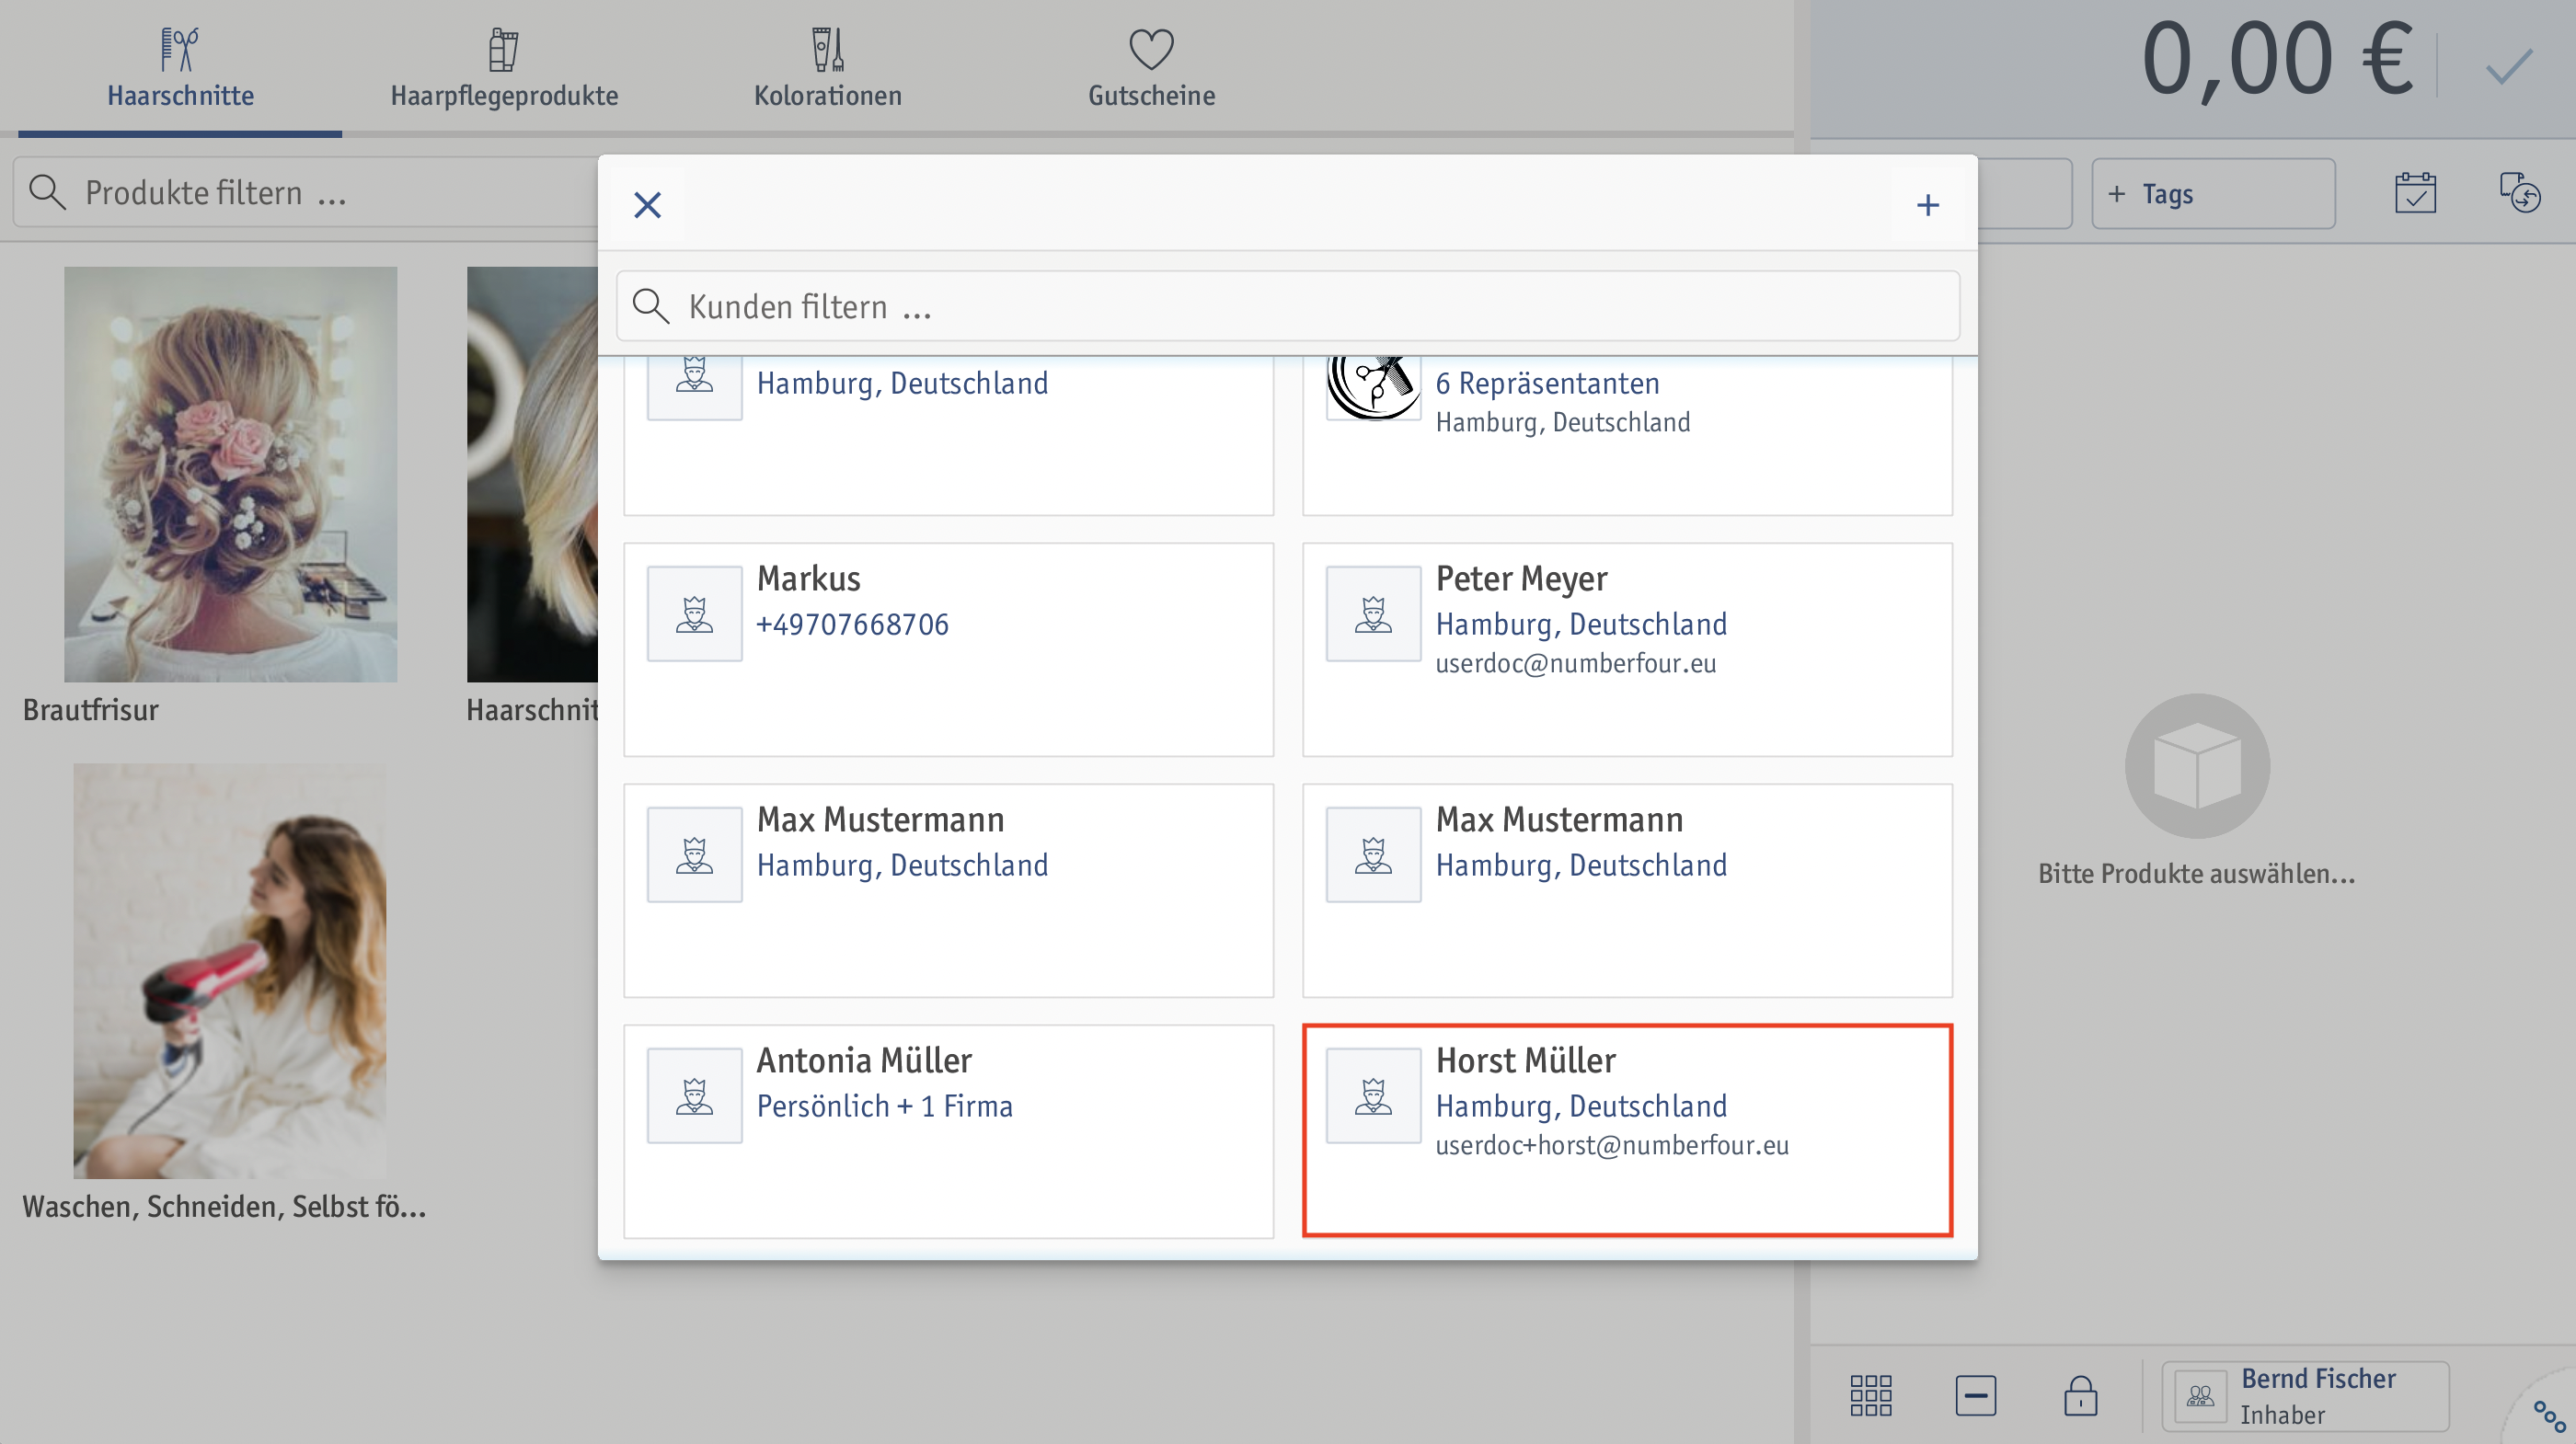This screenshot has width=2576, height=1444.
Task: Open Brautfrisur product thumbnail
Action: click(x=230, y=474)
